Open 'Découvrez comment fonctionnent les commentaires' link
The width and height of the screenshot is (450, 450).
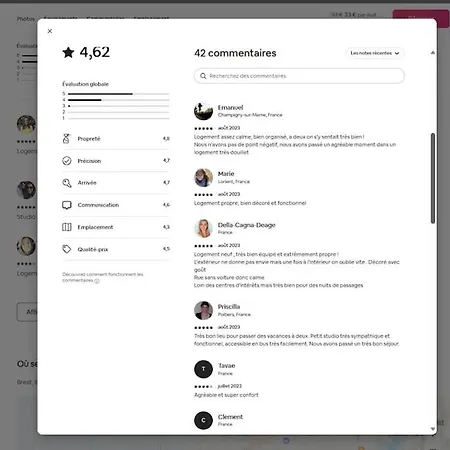[x=103, y=277]
